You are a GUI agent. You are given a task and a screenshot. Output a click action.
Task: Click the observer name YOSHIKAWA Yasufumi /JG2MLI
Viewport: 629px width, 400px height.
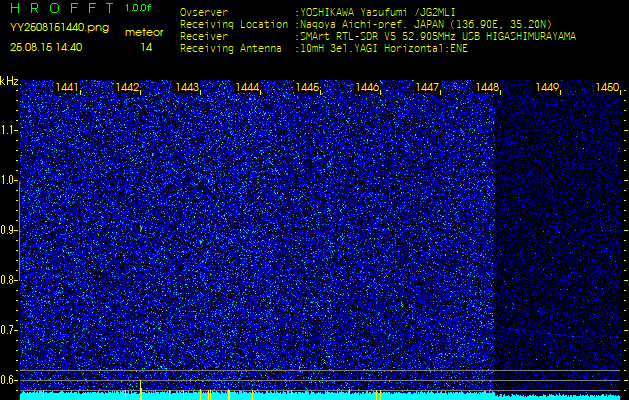click(x=378, y=12)
